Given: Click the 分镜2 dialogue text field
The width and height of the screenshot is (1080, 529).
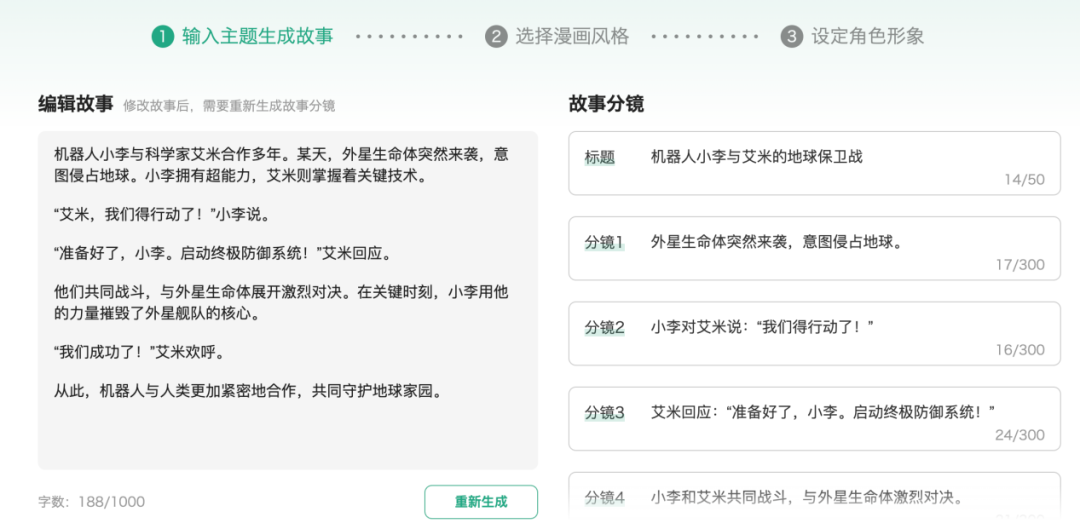Looking at the screenshot, I should point(763,327).
